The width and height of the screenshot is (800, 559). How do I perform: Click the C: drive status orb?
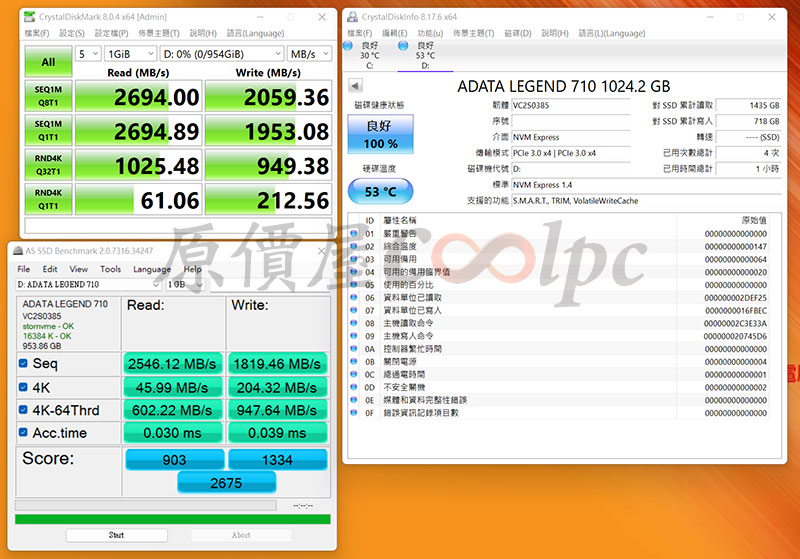pyautogui.click(x=348, y=46)
